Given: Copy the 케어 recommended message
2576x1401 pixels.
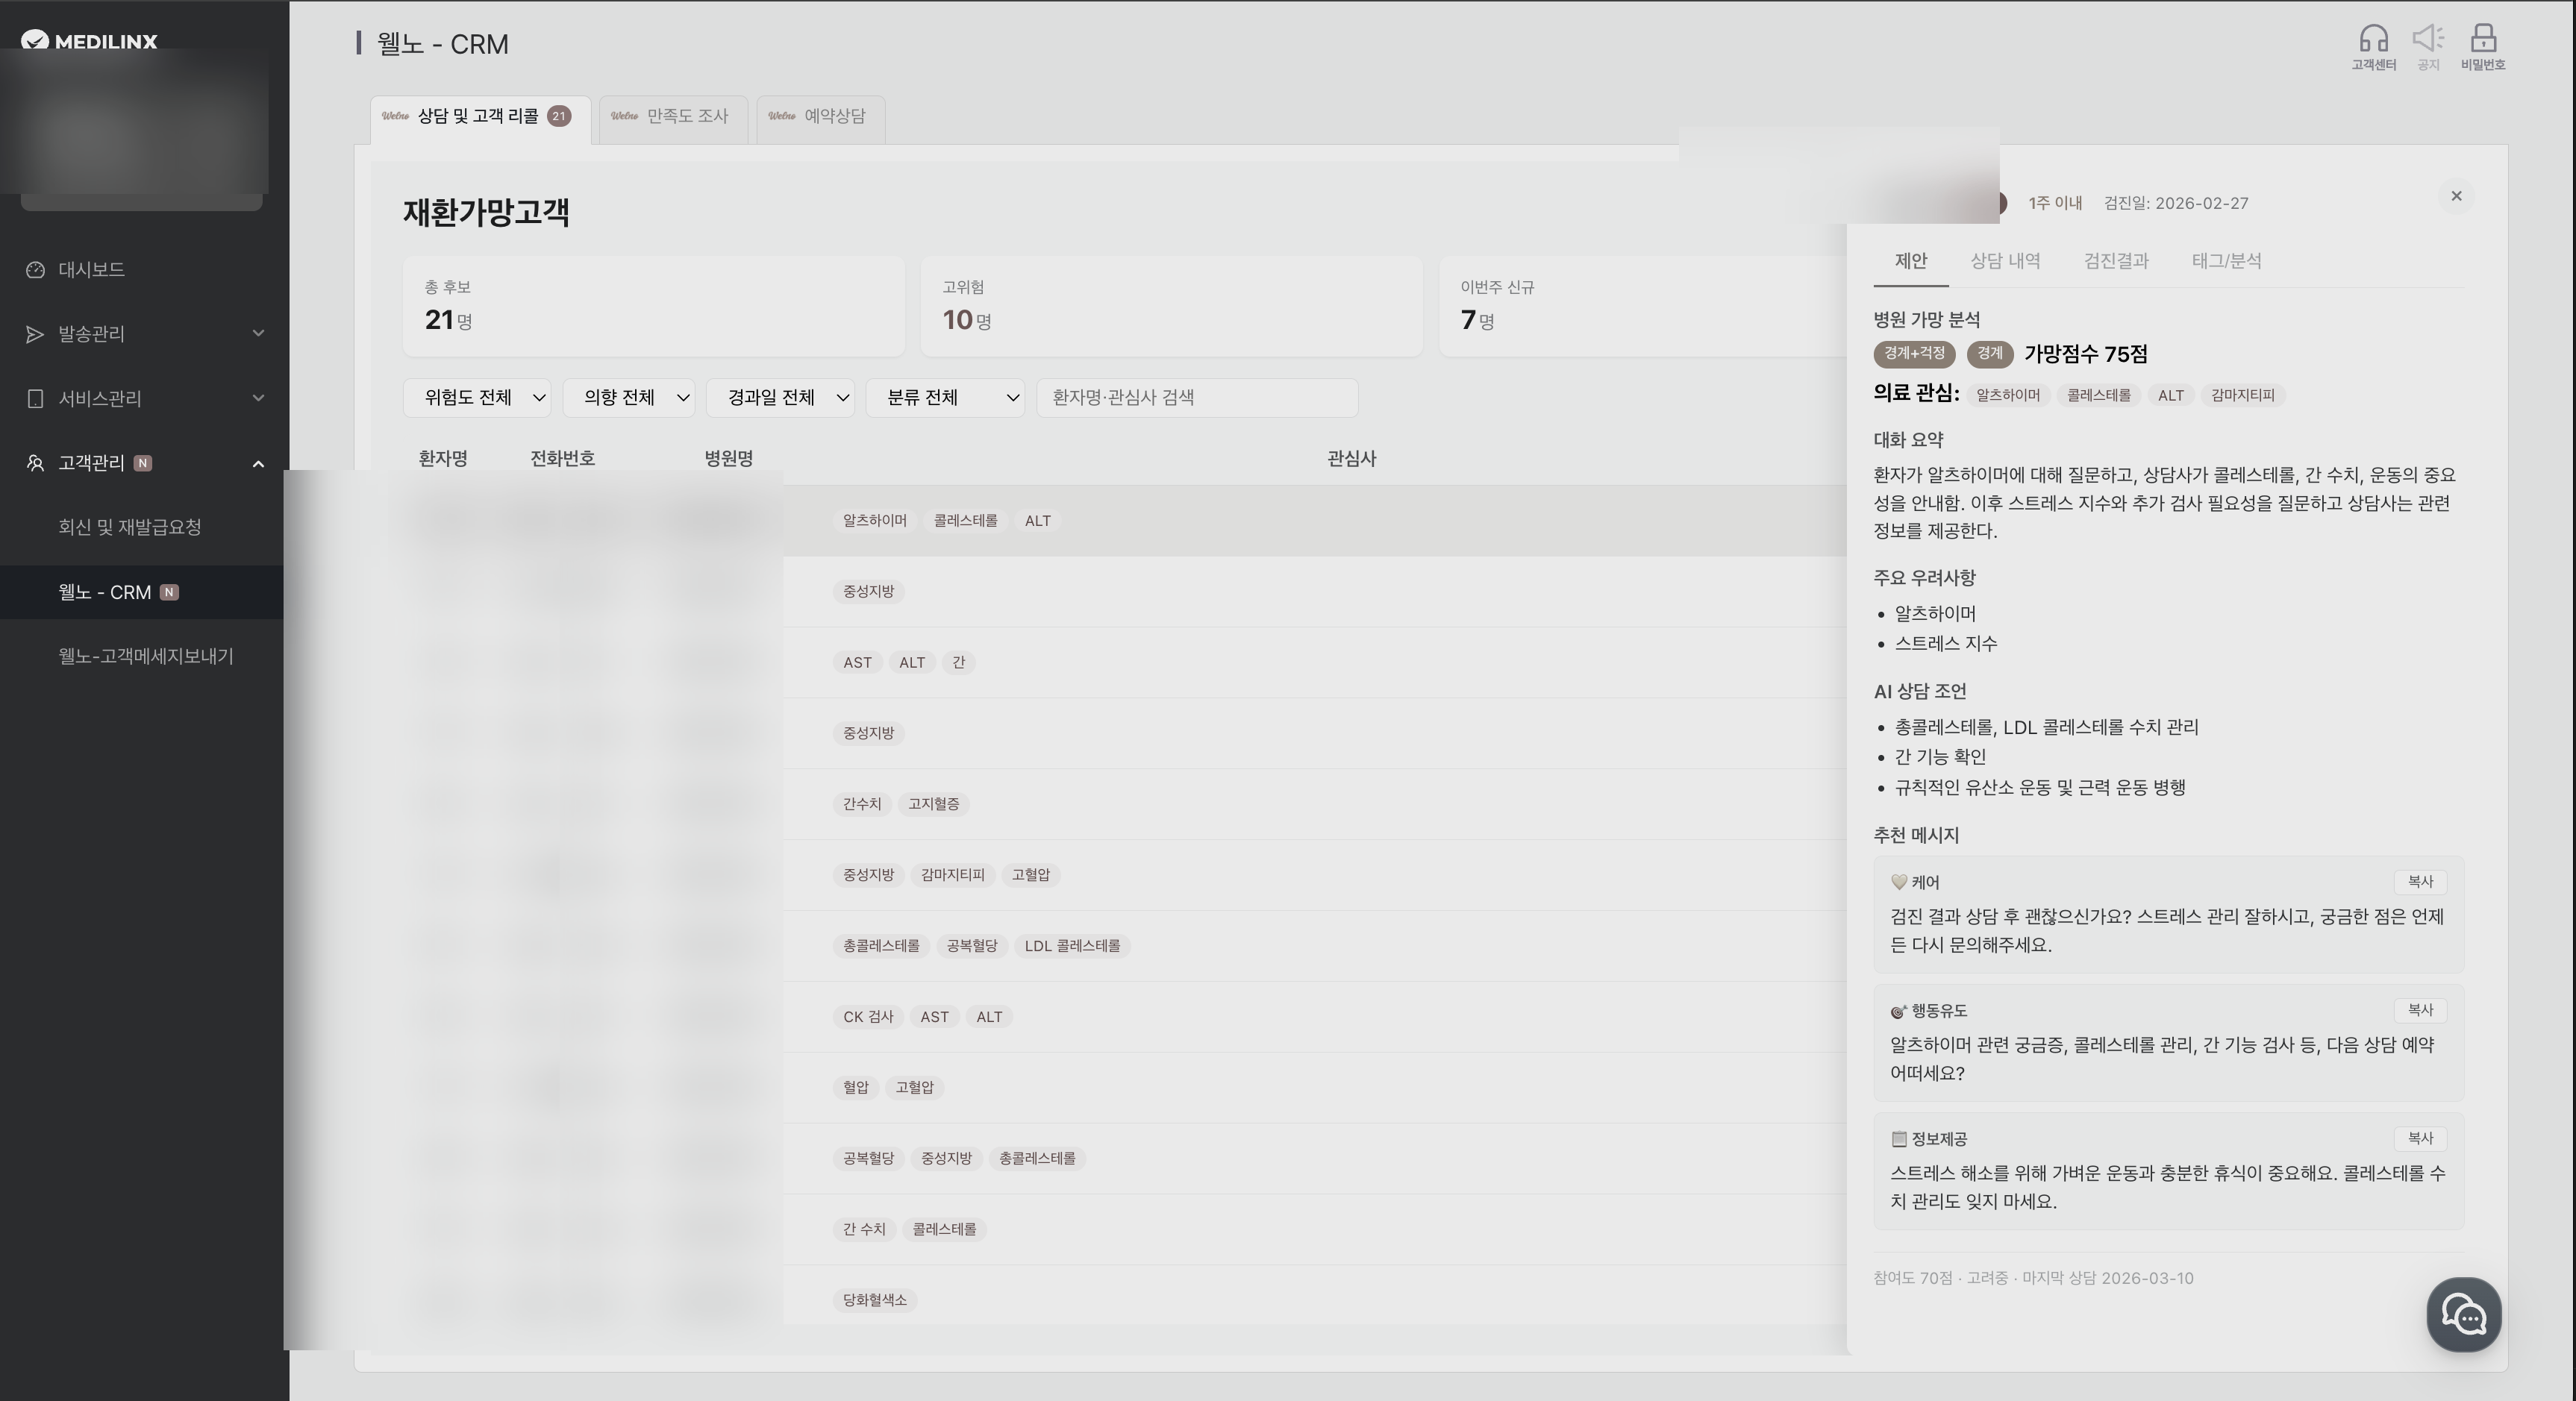Looking at the screenshot, I should click(2419, 882).
